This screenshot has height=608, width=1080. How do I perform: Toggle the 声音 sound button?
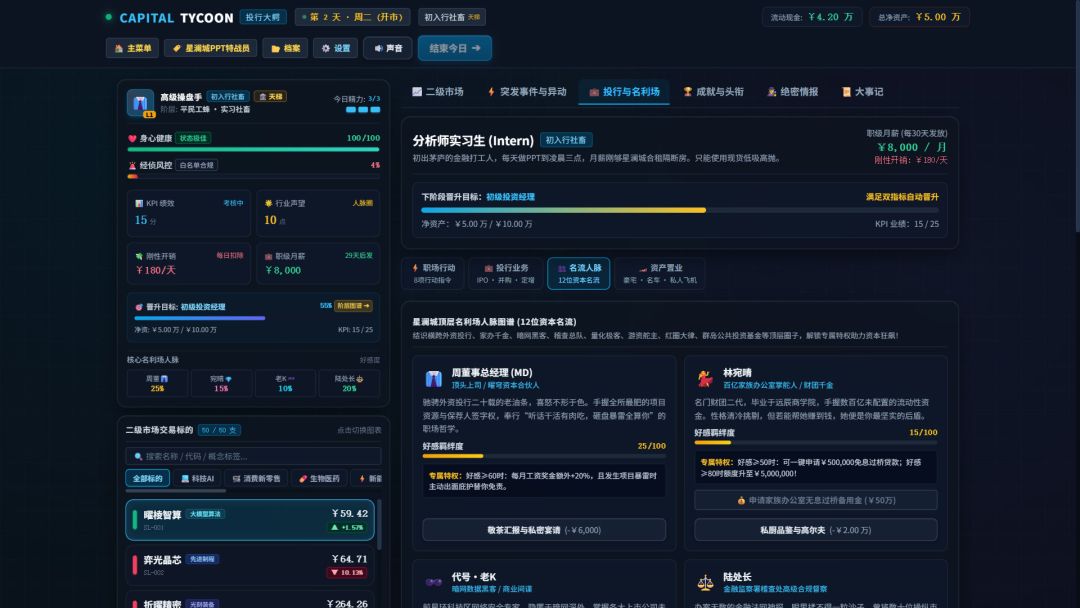pos(388,48)
